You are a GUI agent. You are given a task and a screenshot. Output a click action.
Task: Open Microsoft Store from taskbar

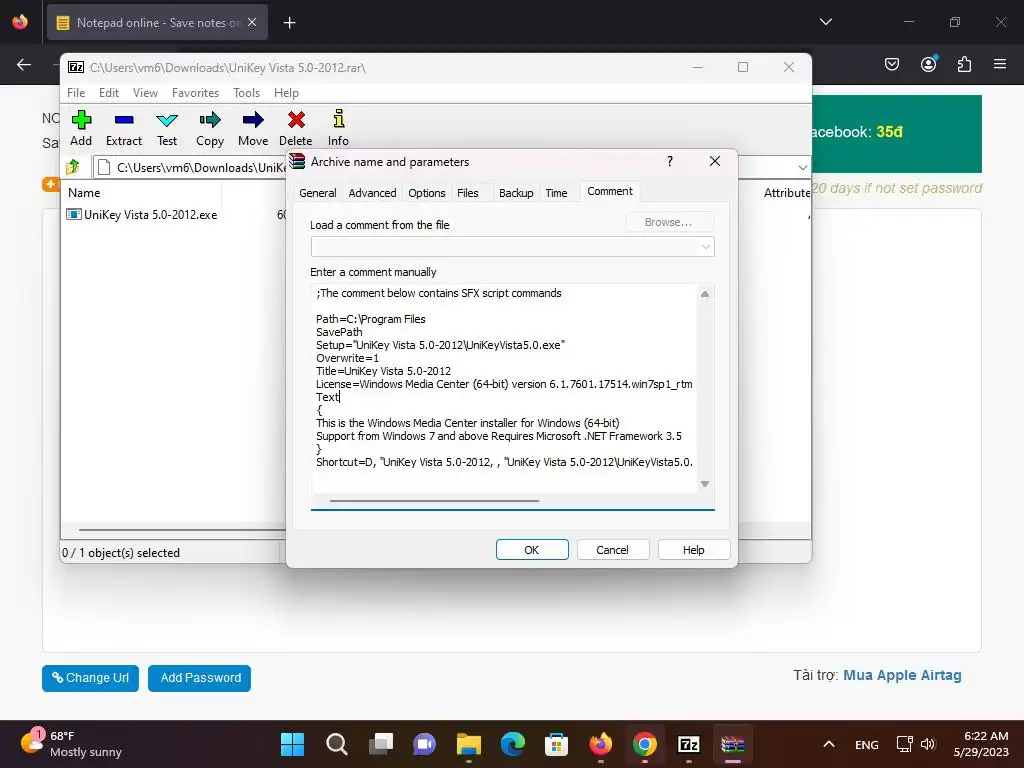coord(556,744)
